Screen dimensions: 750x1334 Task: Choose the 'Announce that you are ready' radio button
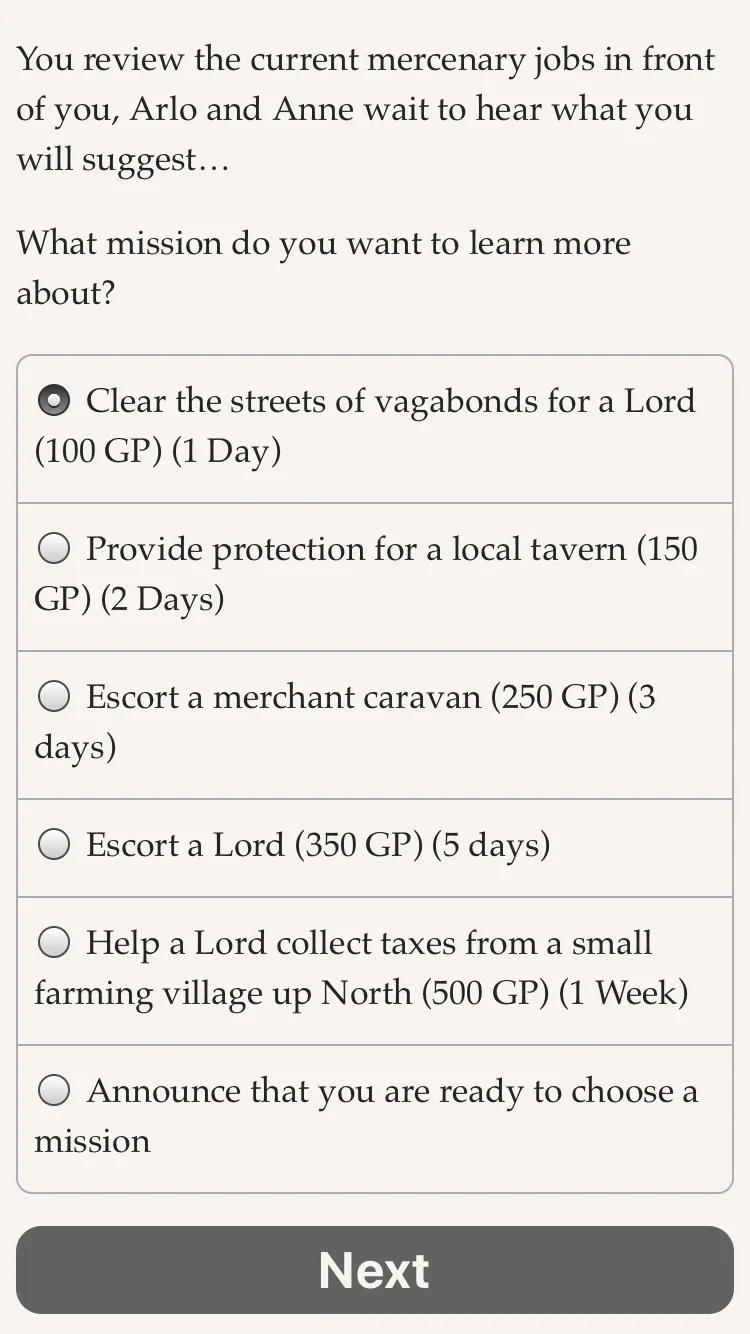54,1090
